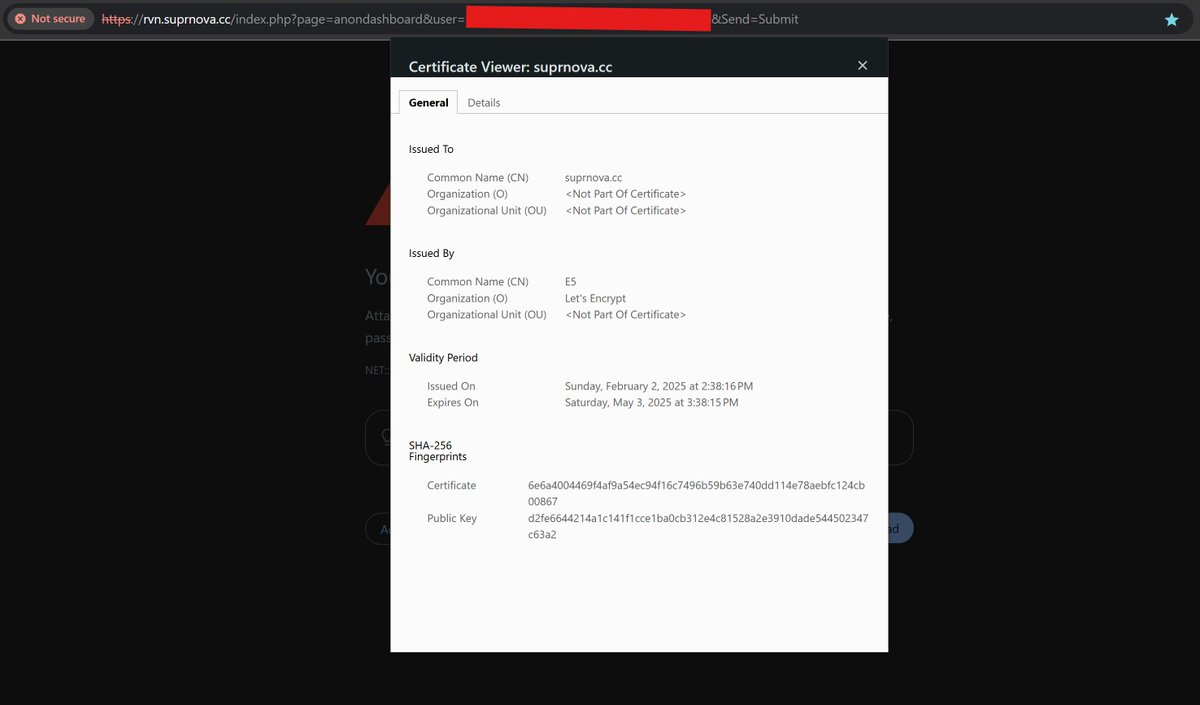Click the issuer common name E5
Screen dimensions: 1200x705
pos(571,282)
